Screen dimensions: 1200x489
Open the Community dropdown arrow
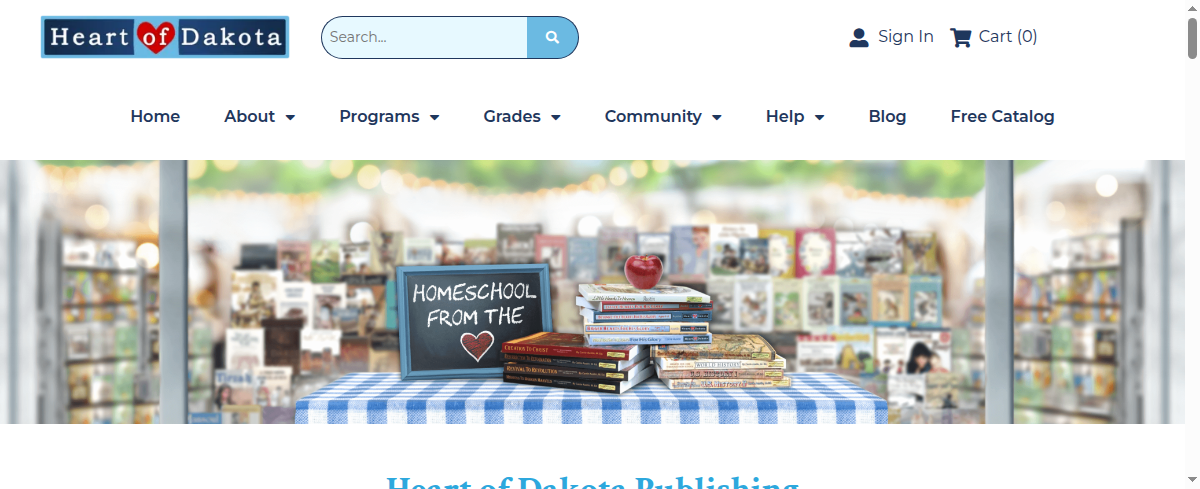pyautogui.click(x=717, y=118)
